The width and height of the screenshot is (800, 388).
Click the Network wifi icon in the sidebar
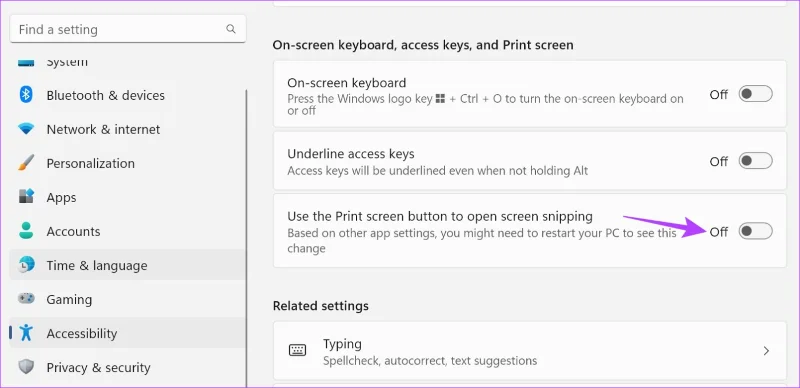coord(26,129)
